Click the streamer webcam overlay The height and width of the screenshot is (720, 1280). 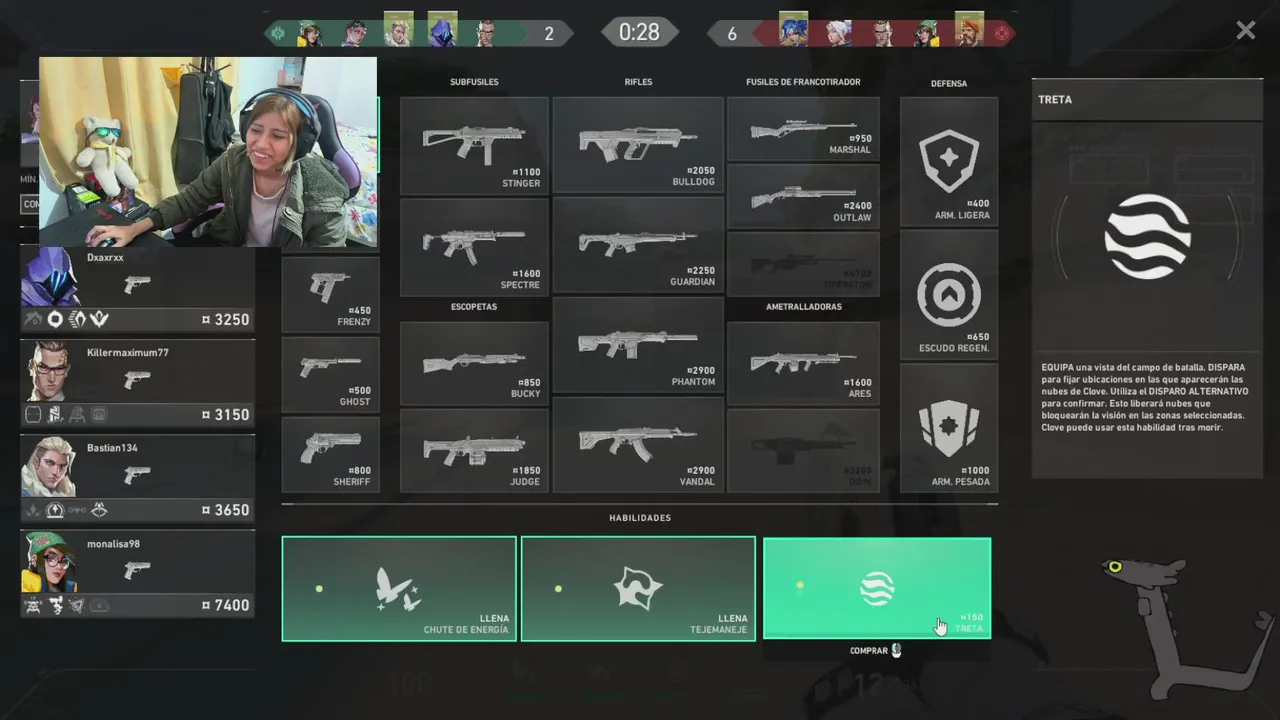pos(208,151)
